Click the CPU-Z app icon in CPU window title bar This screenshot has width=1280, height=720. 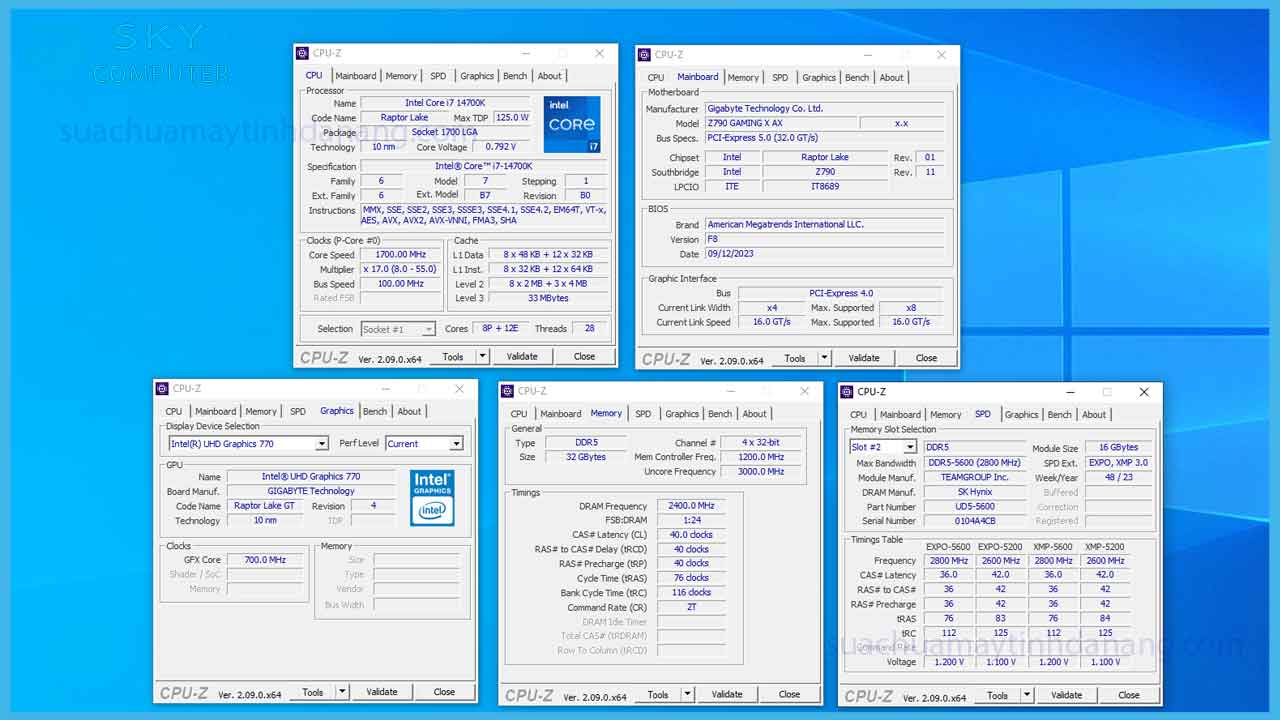[x=303, y=53]
